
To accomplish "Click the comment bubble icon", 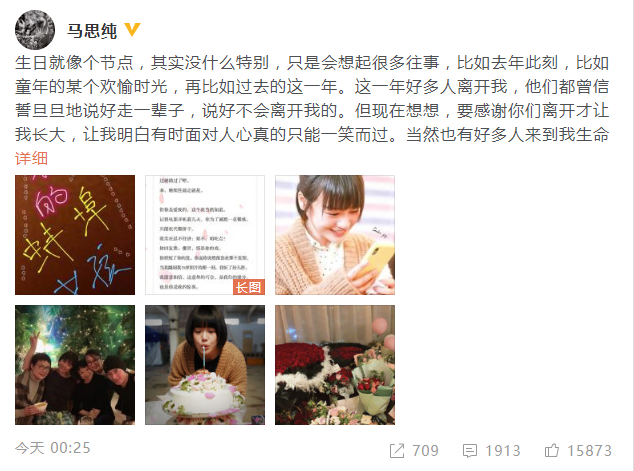I will 469,450.
